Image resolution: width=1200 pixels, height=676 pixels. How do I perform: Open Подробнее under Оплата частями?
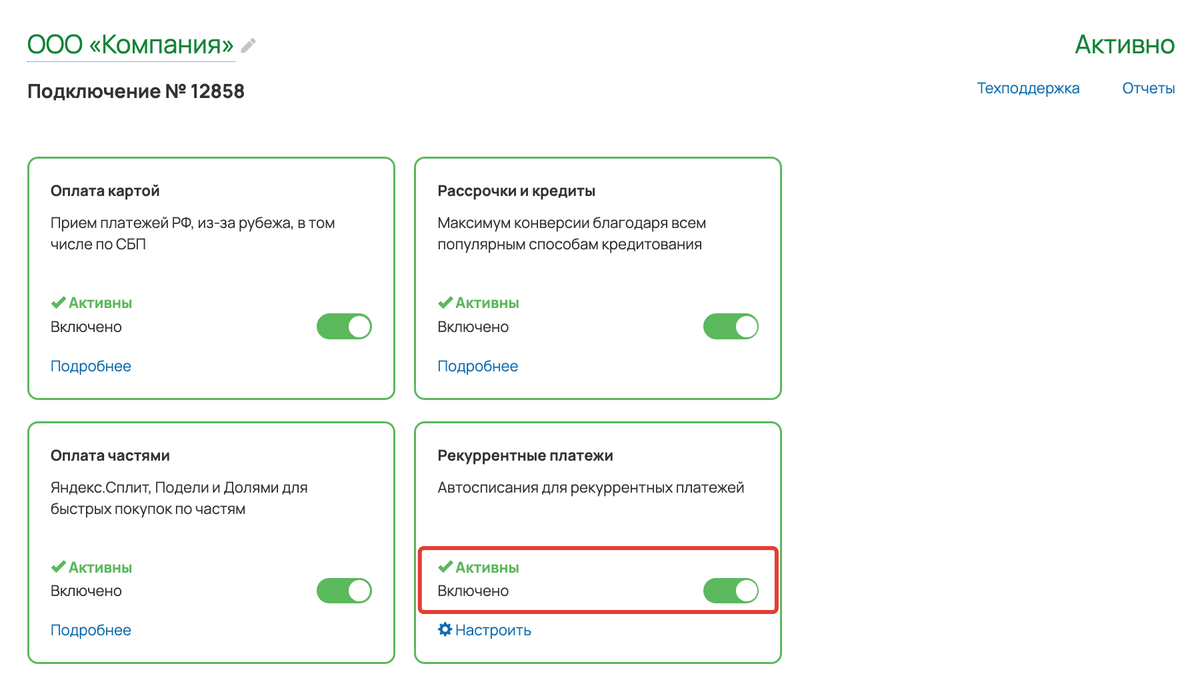coord(91,630)
